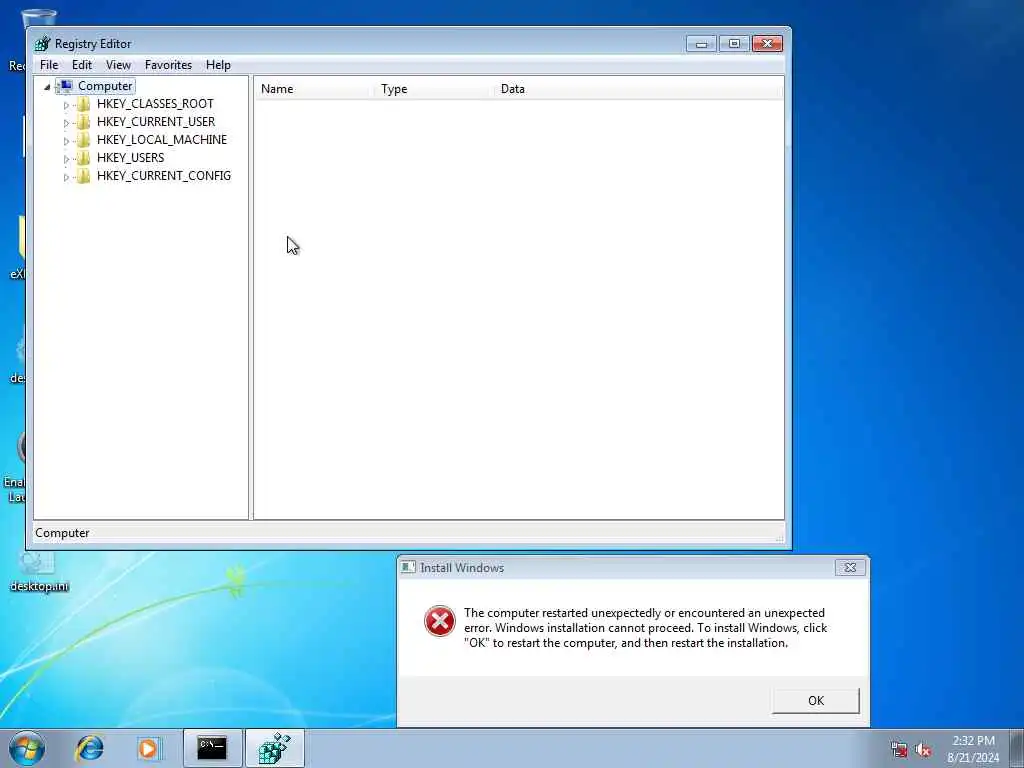Minimize the Registry Editor window
The height and width of the screenshot is (768, 1024).
pos(701,44)
